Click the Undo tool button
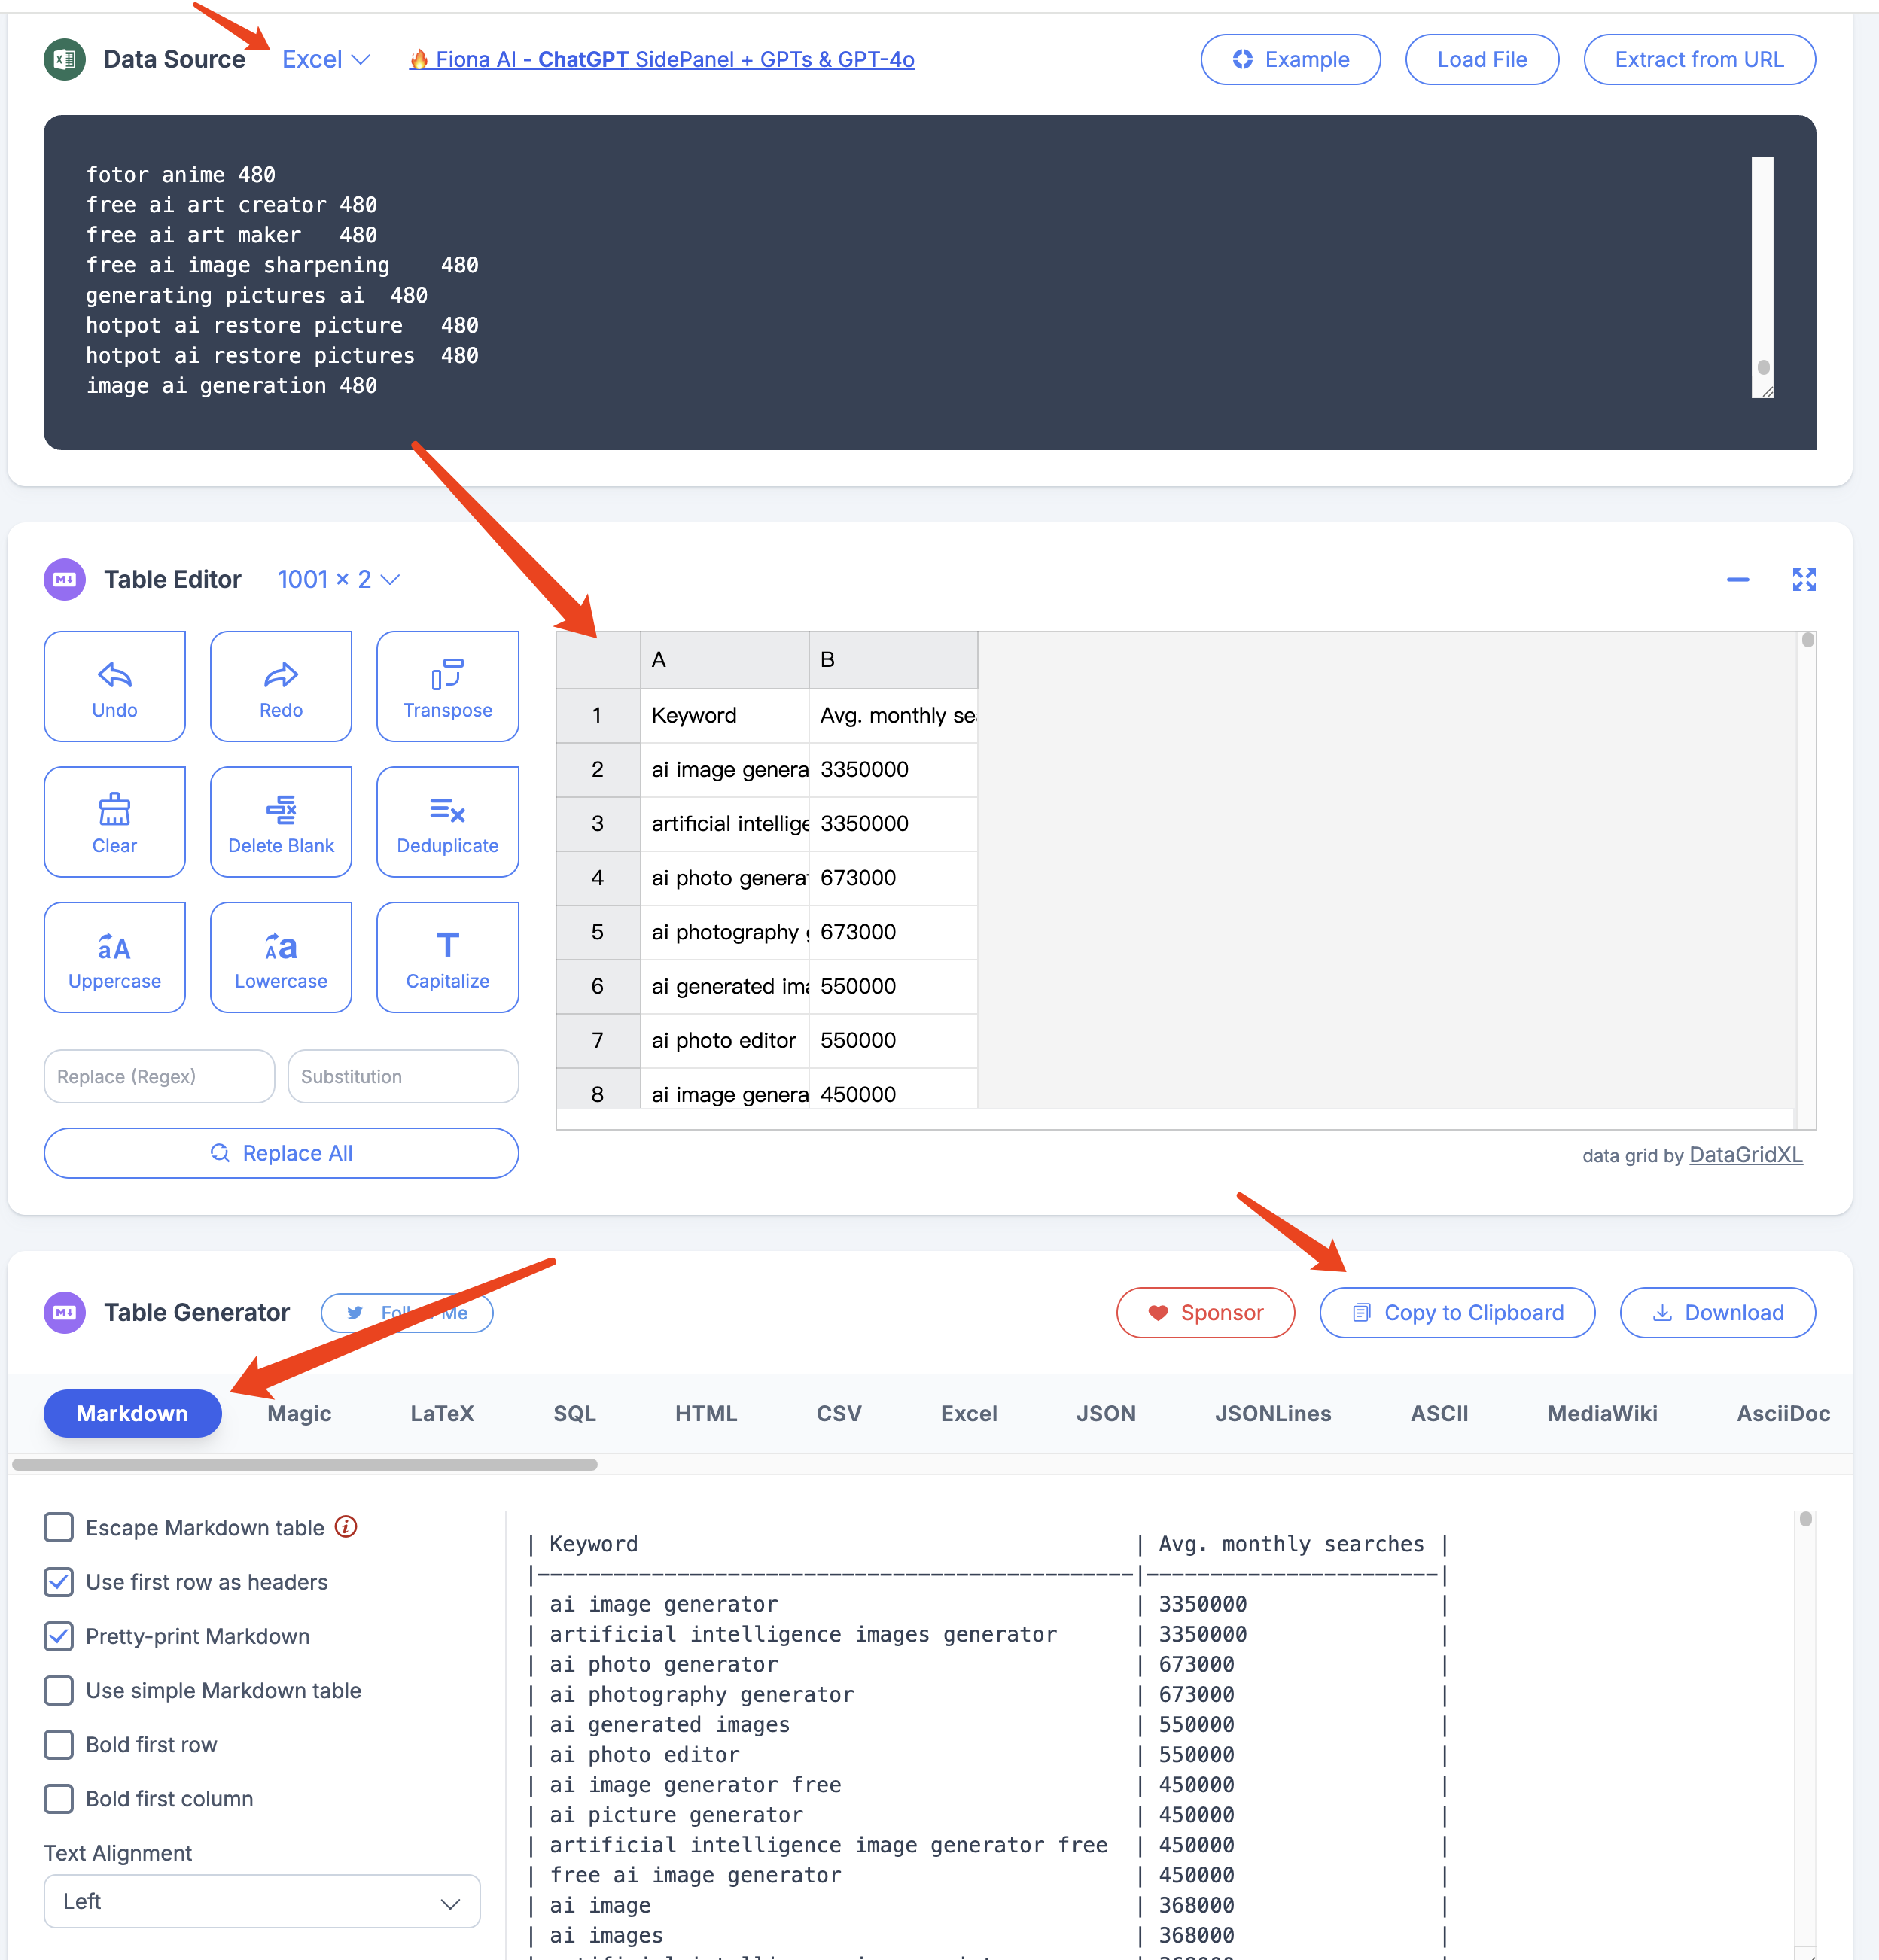Image resolution: width=1879 pixels, height=1960 pixels. tap(115, 686)
